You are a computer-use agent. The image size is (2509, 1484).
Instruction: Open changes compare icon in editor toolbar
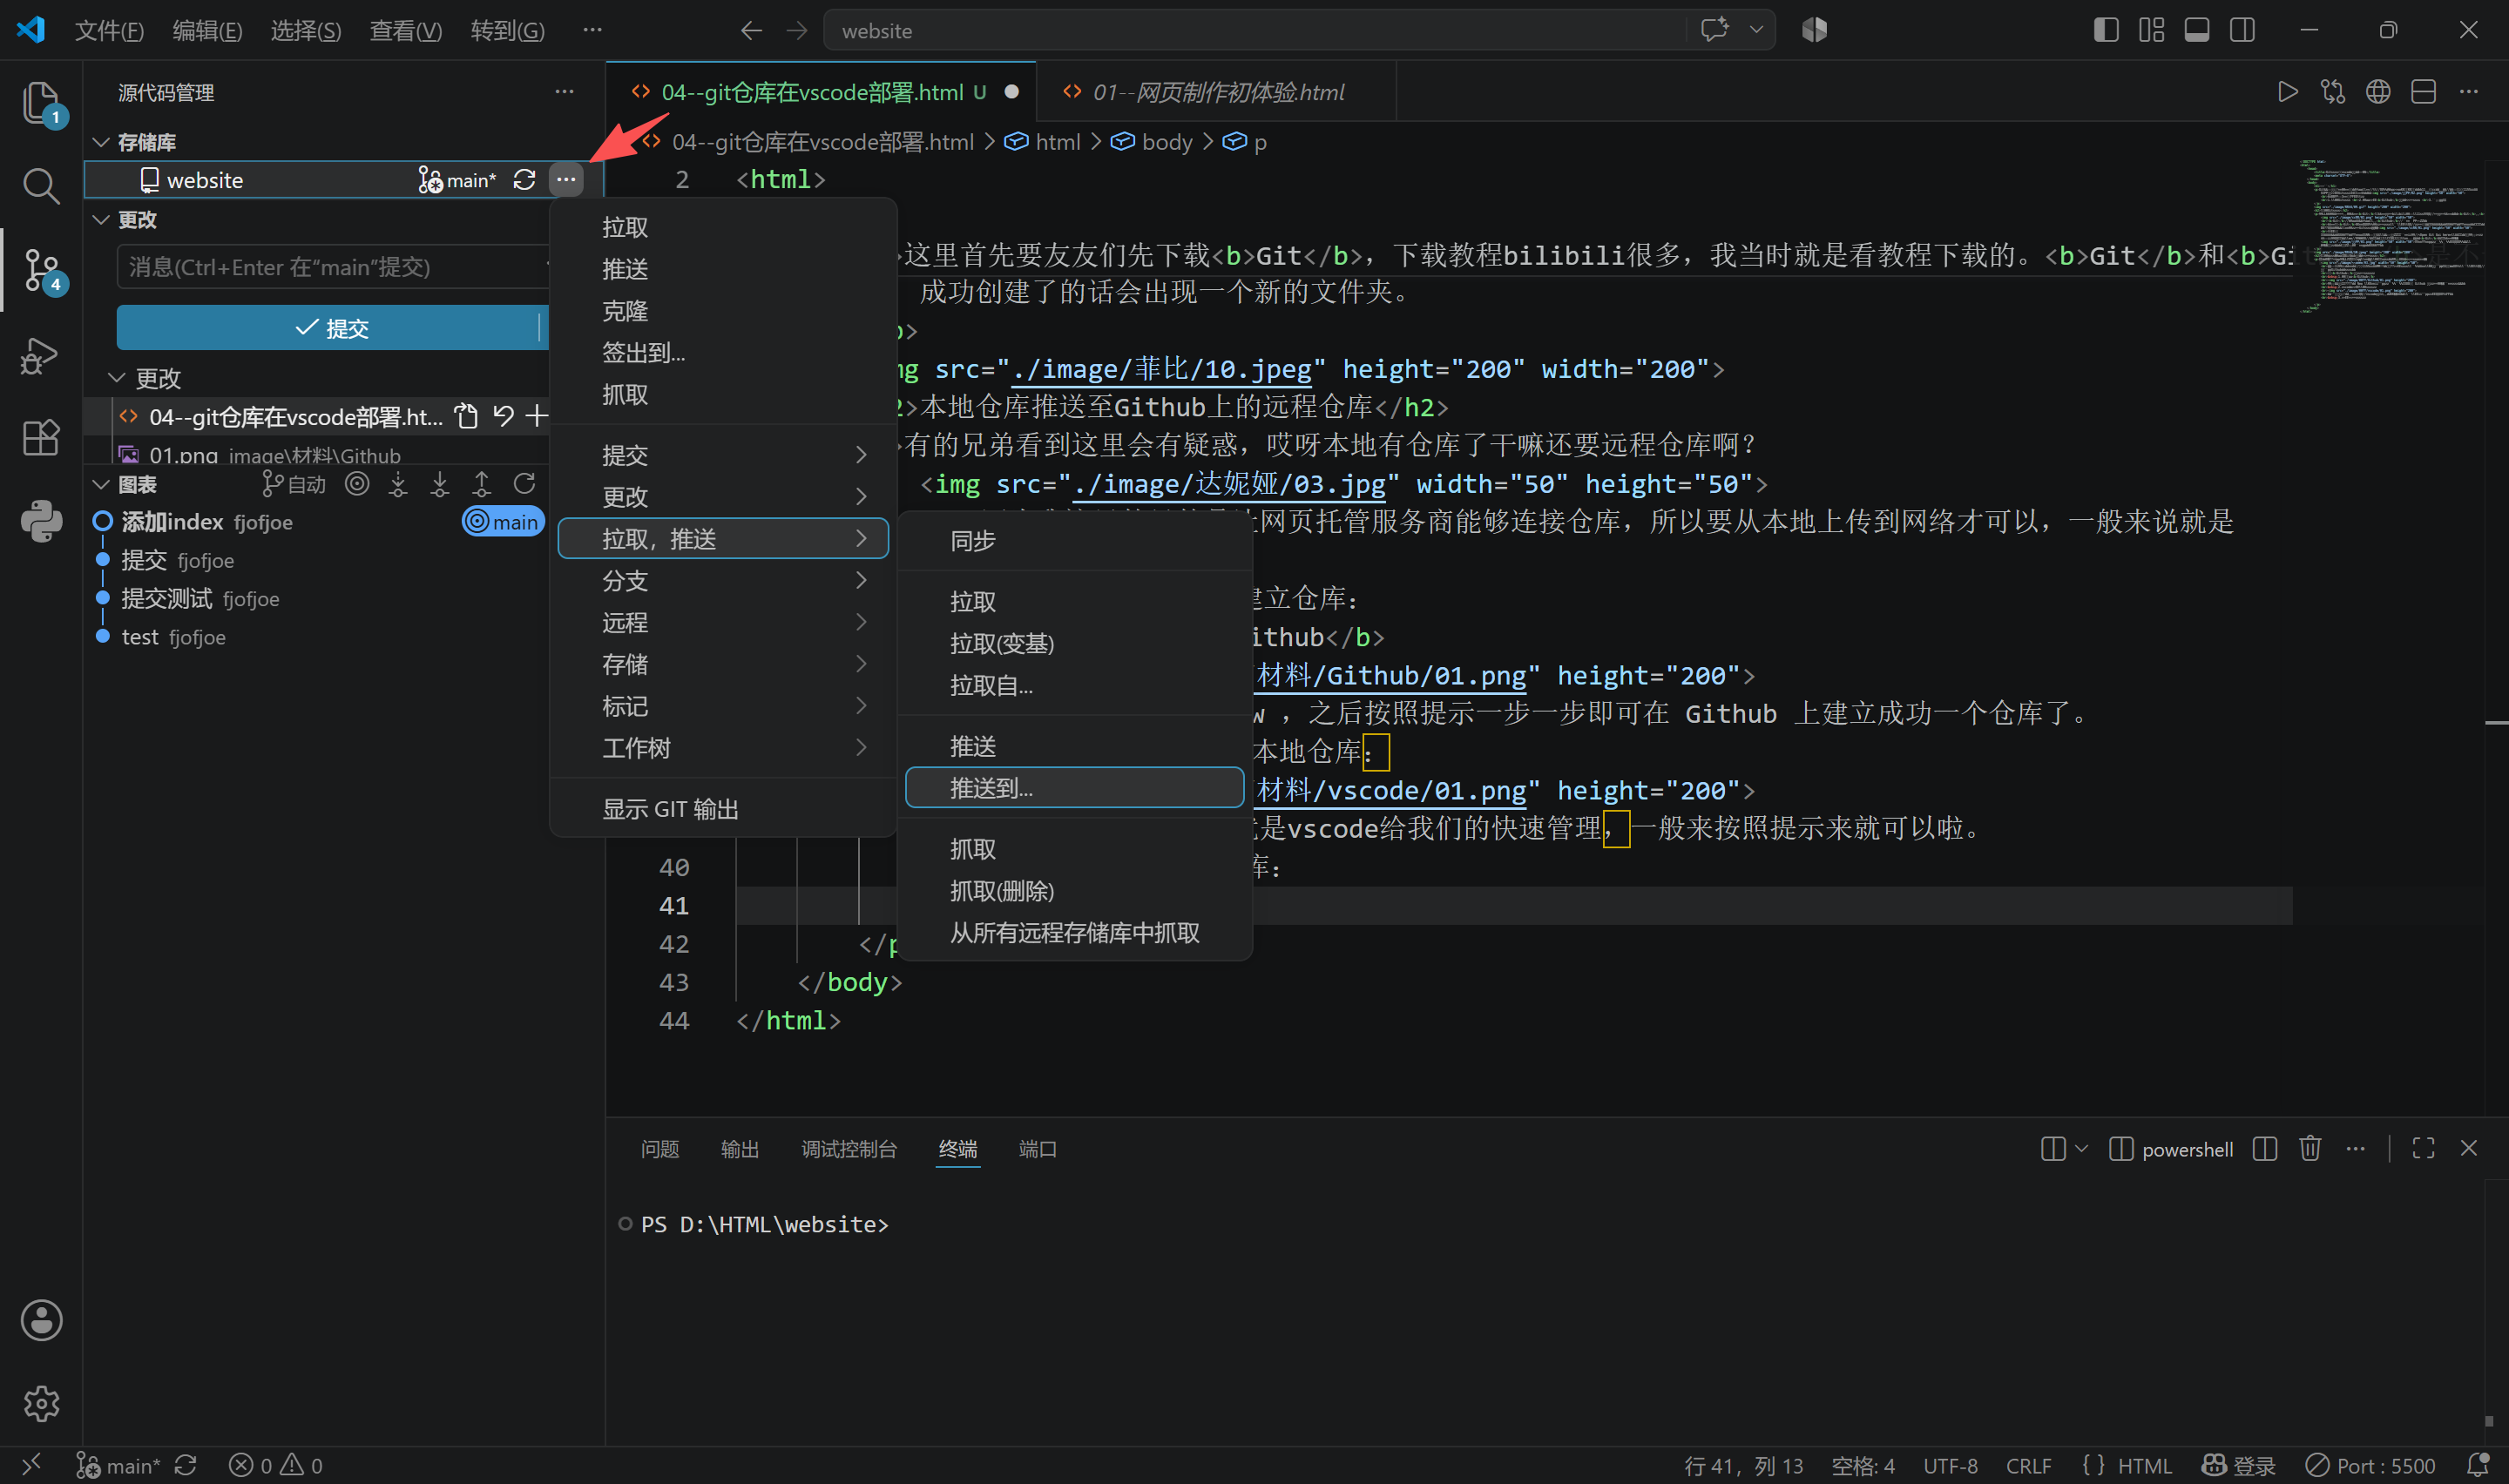pos(2333,92)
